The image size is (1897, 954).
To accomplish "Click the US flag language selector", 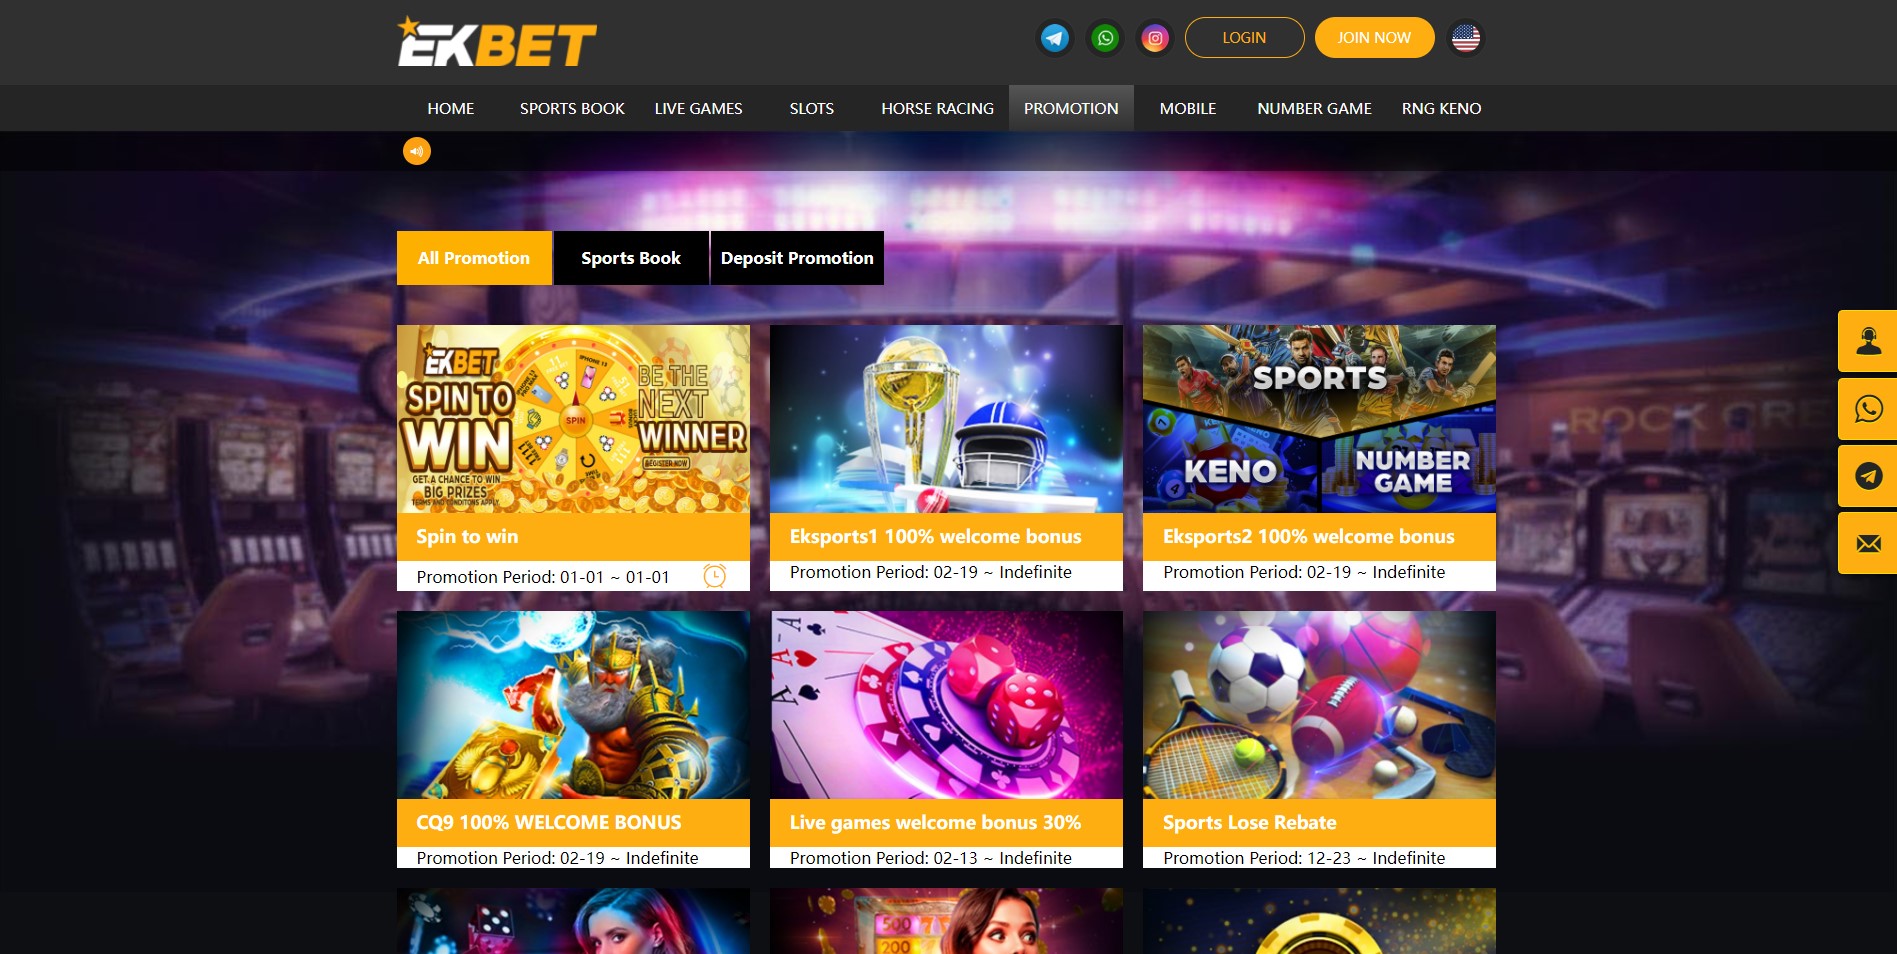I will point(1466,38).
